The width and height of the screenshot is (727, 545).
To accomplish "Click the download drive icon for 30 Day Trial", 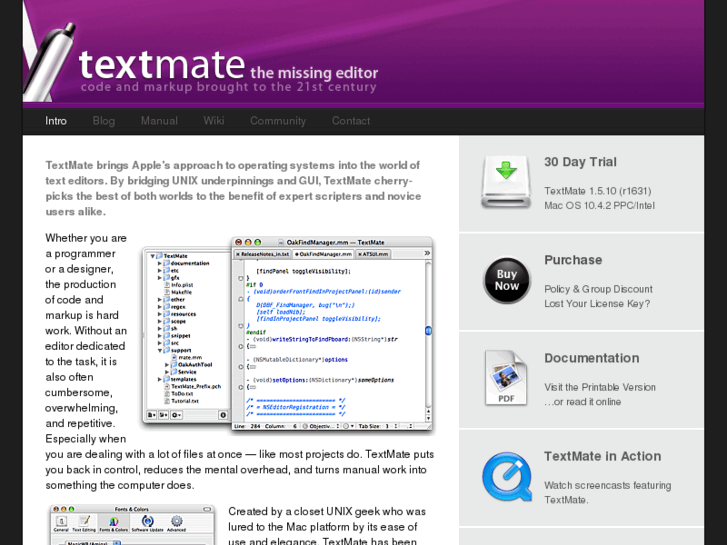I will click(506, 183).
